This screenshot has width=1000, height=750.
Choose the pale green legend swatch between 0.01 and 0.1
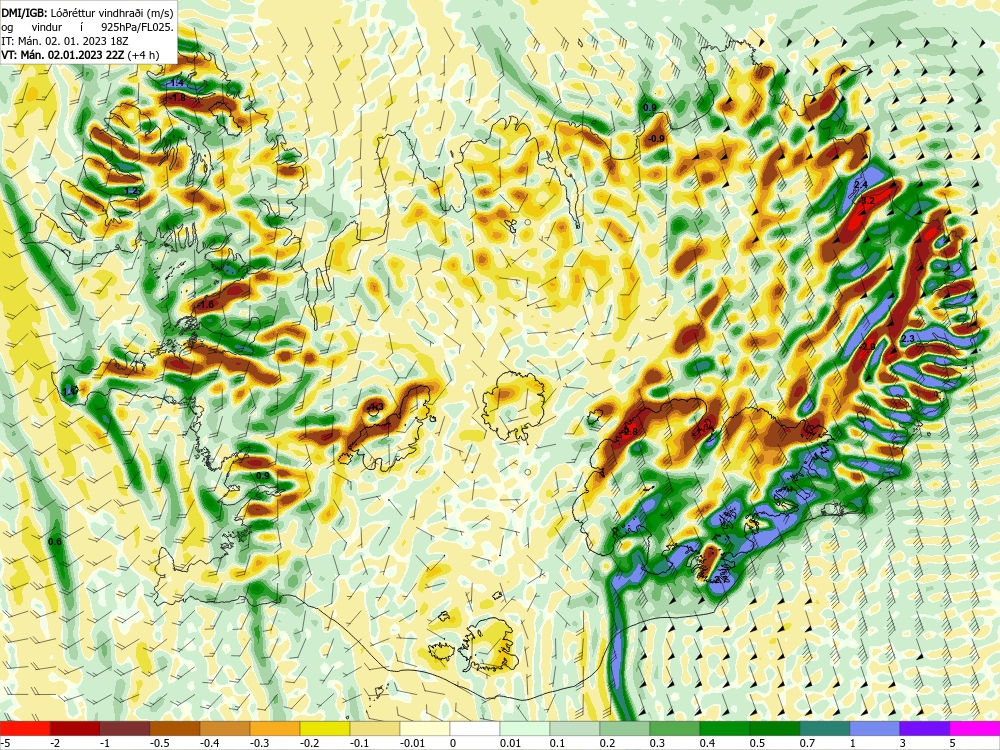tap(524, 728)
